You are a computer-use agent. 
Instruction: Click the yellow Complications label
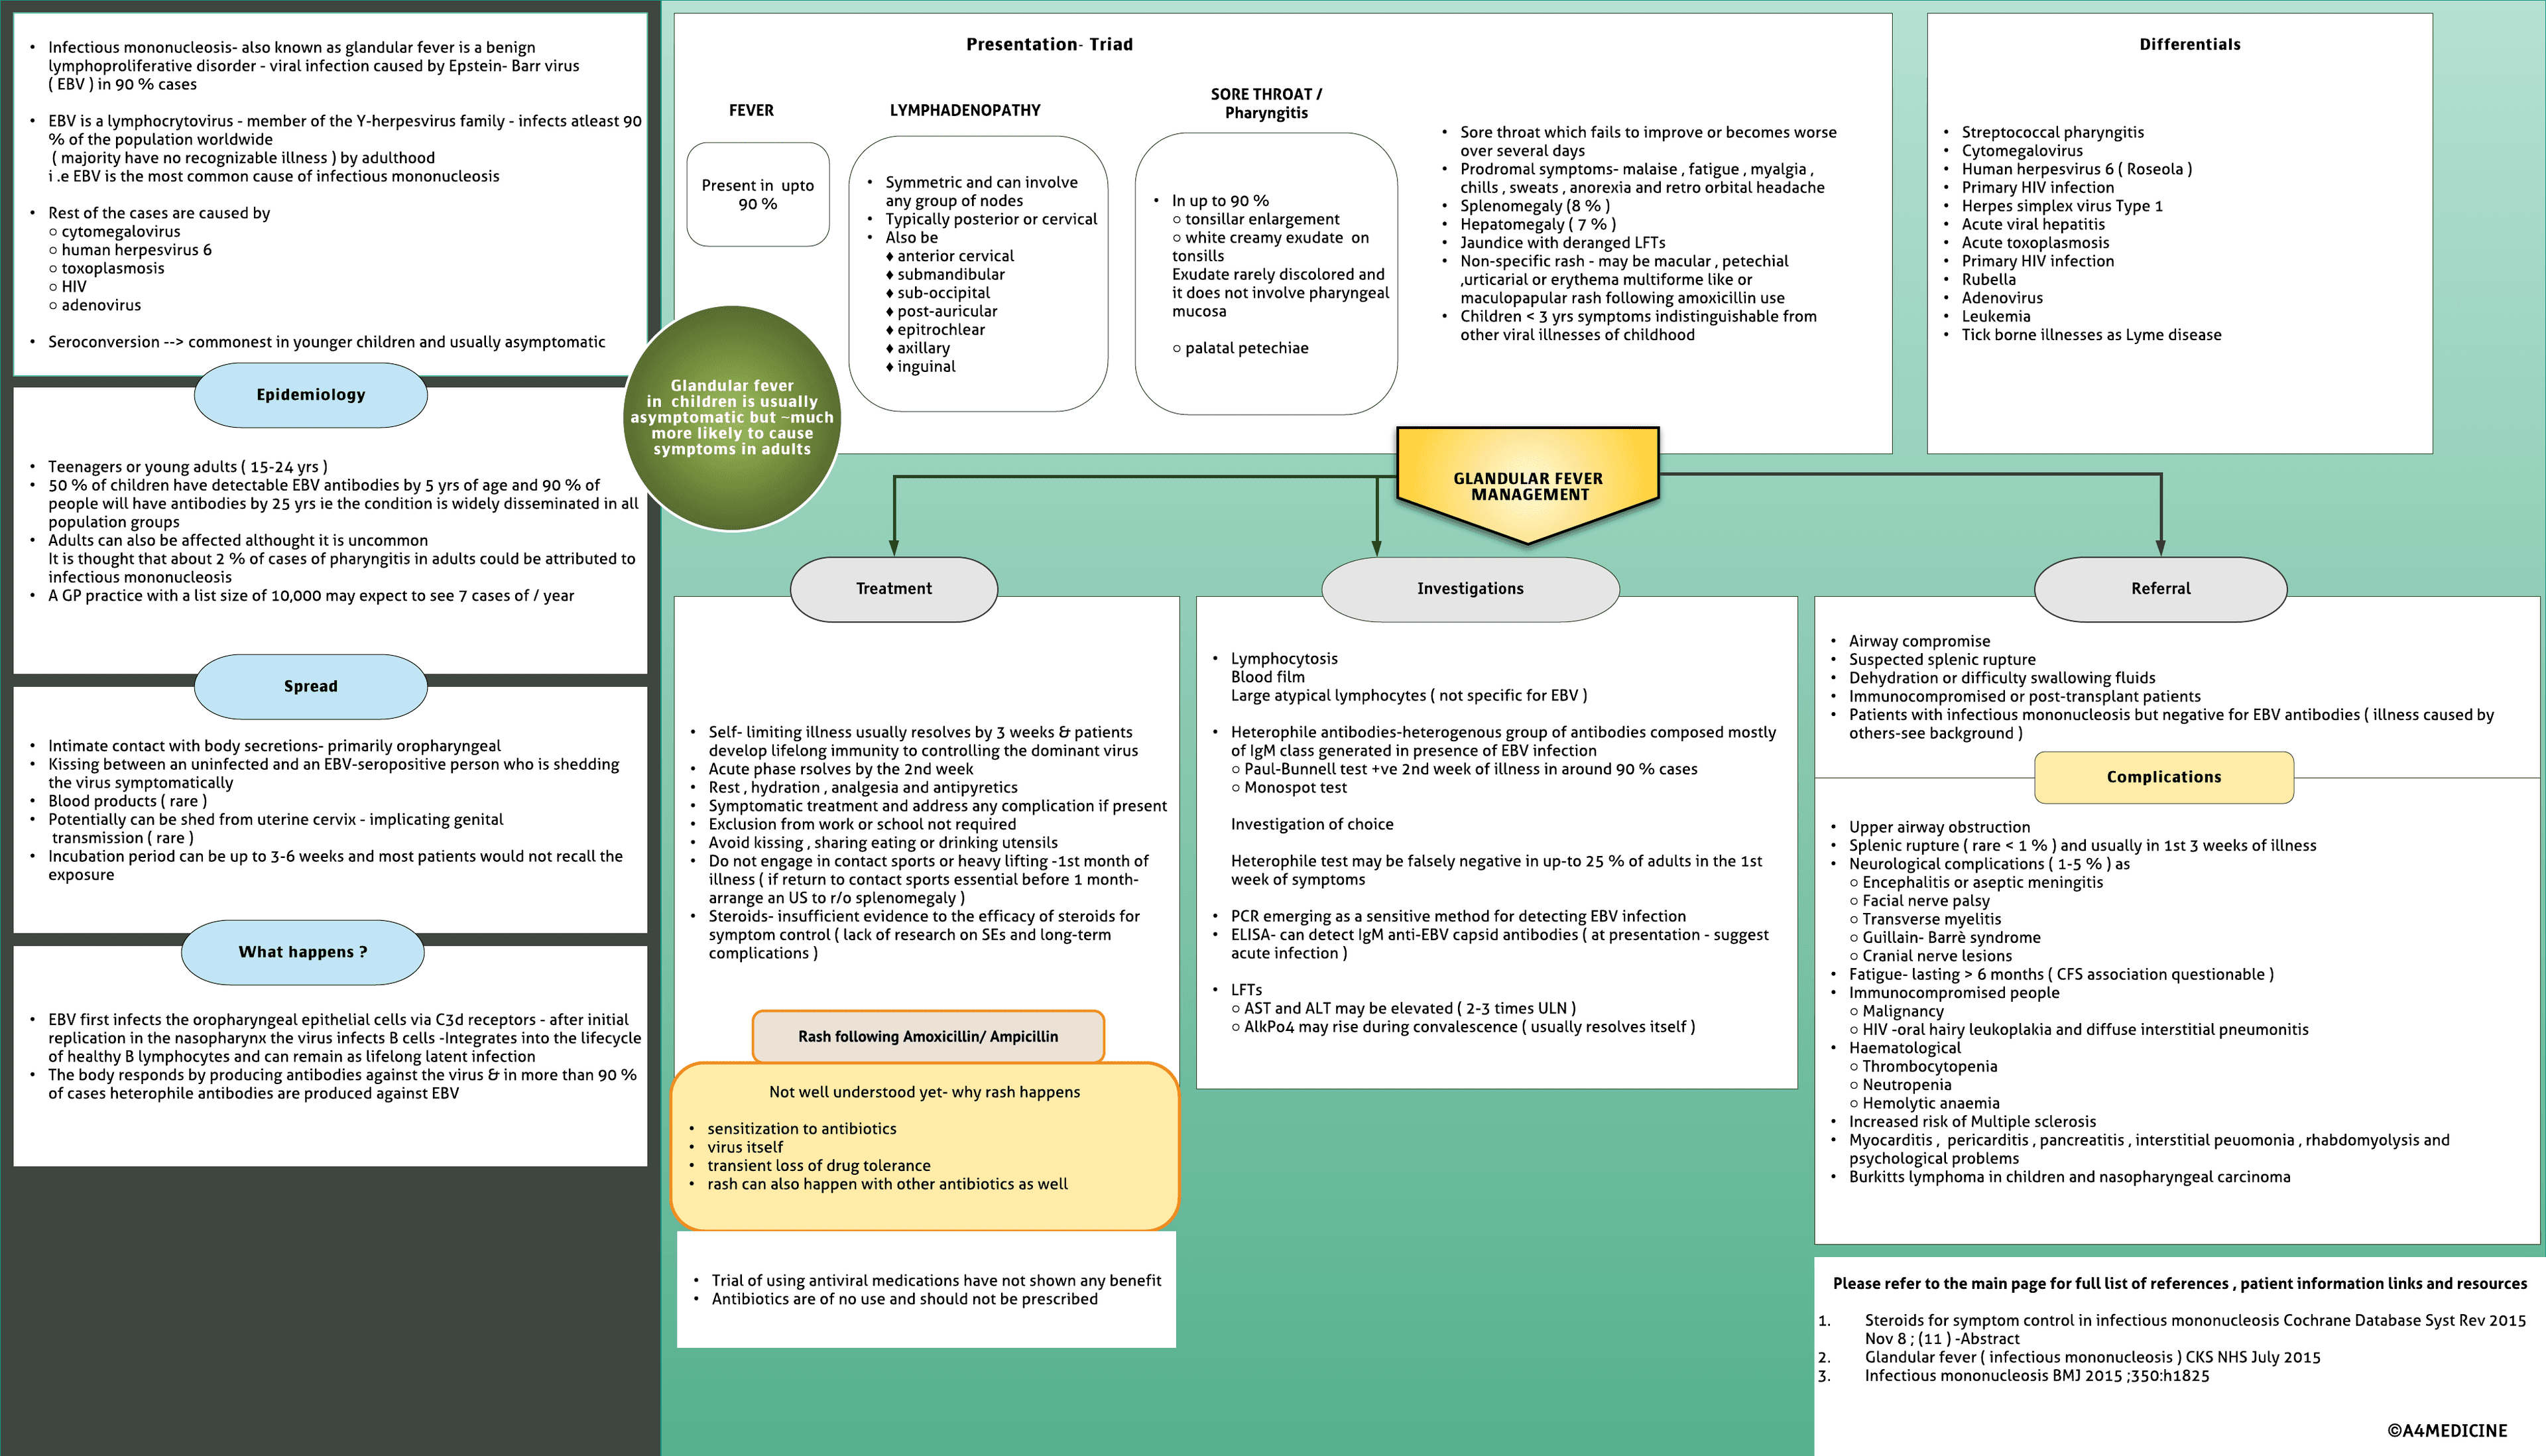tap(2163, 777)
